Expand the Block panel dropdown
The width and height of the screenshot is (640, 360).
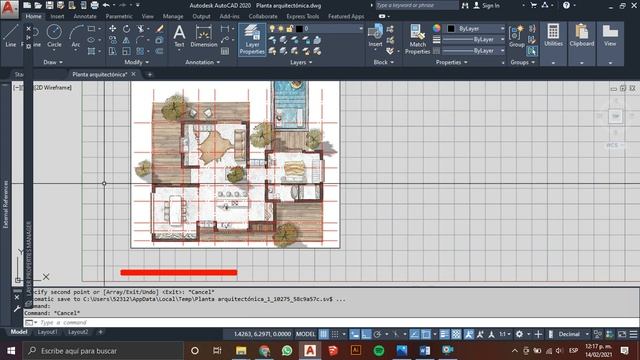click(384, 62)
